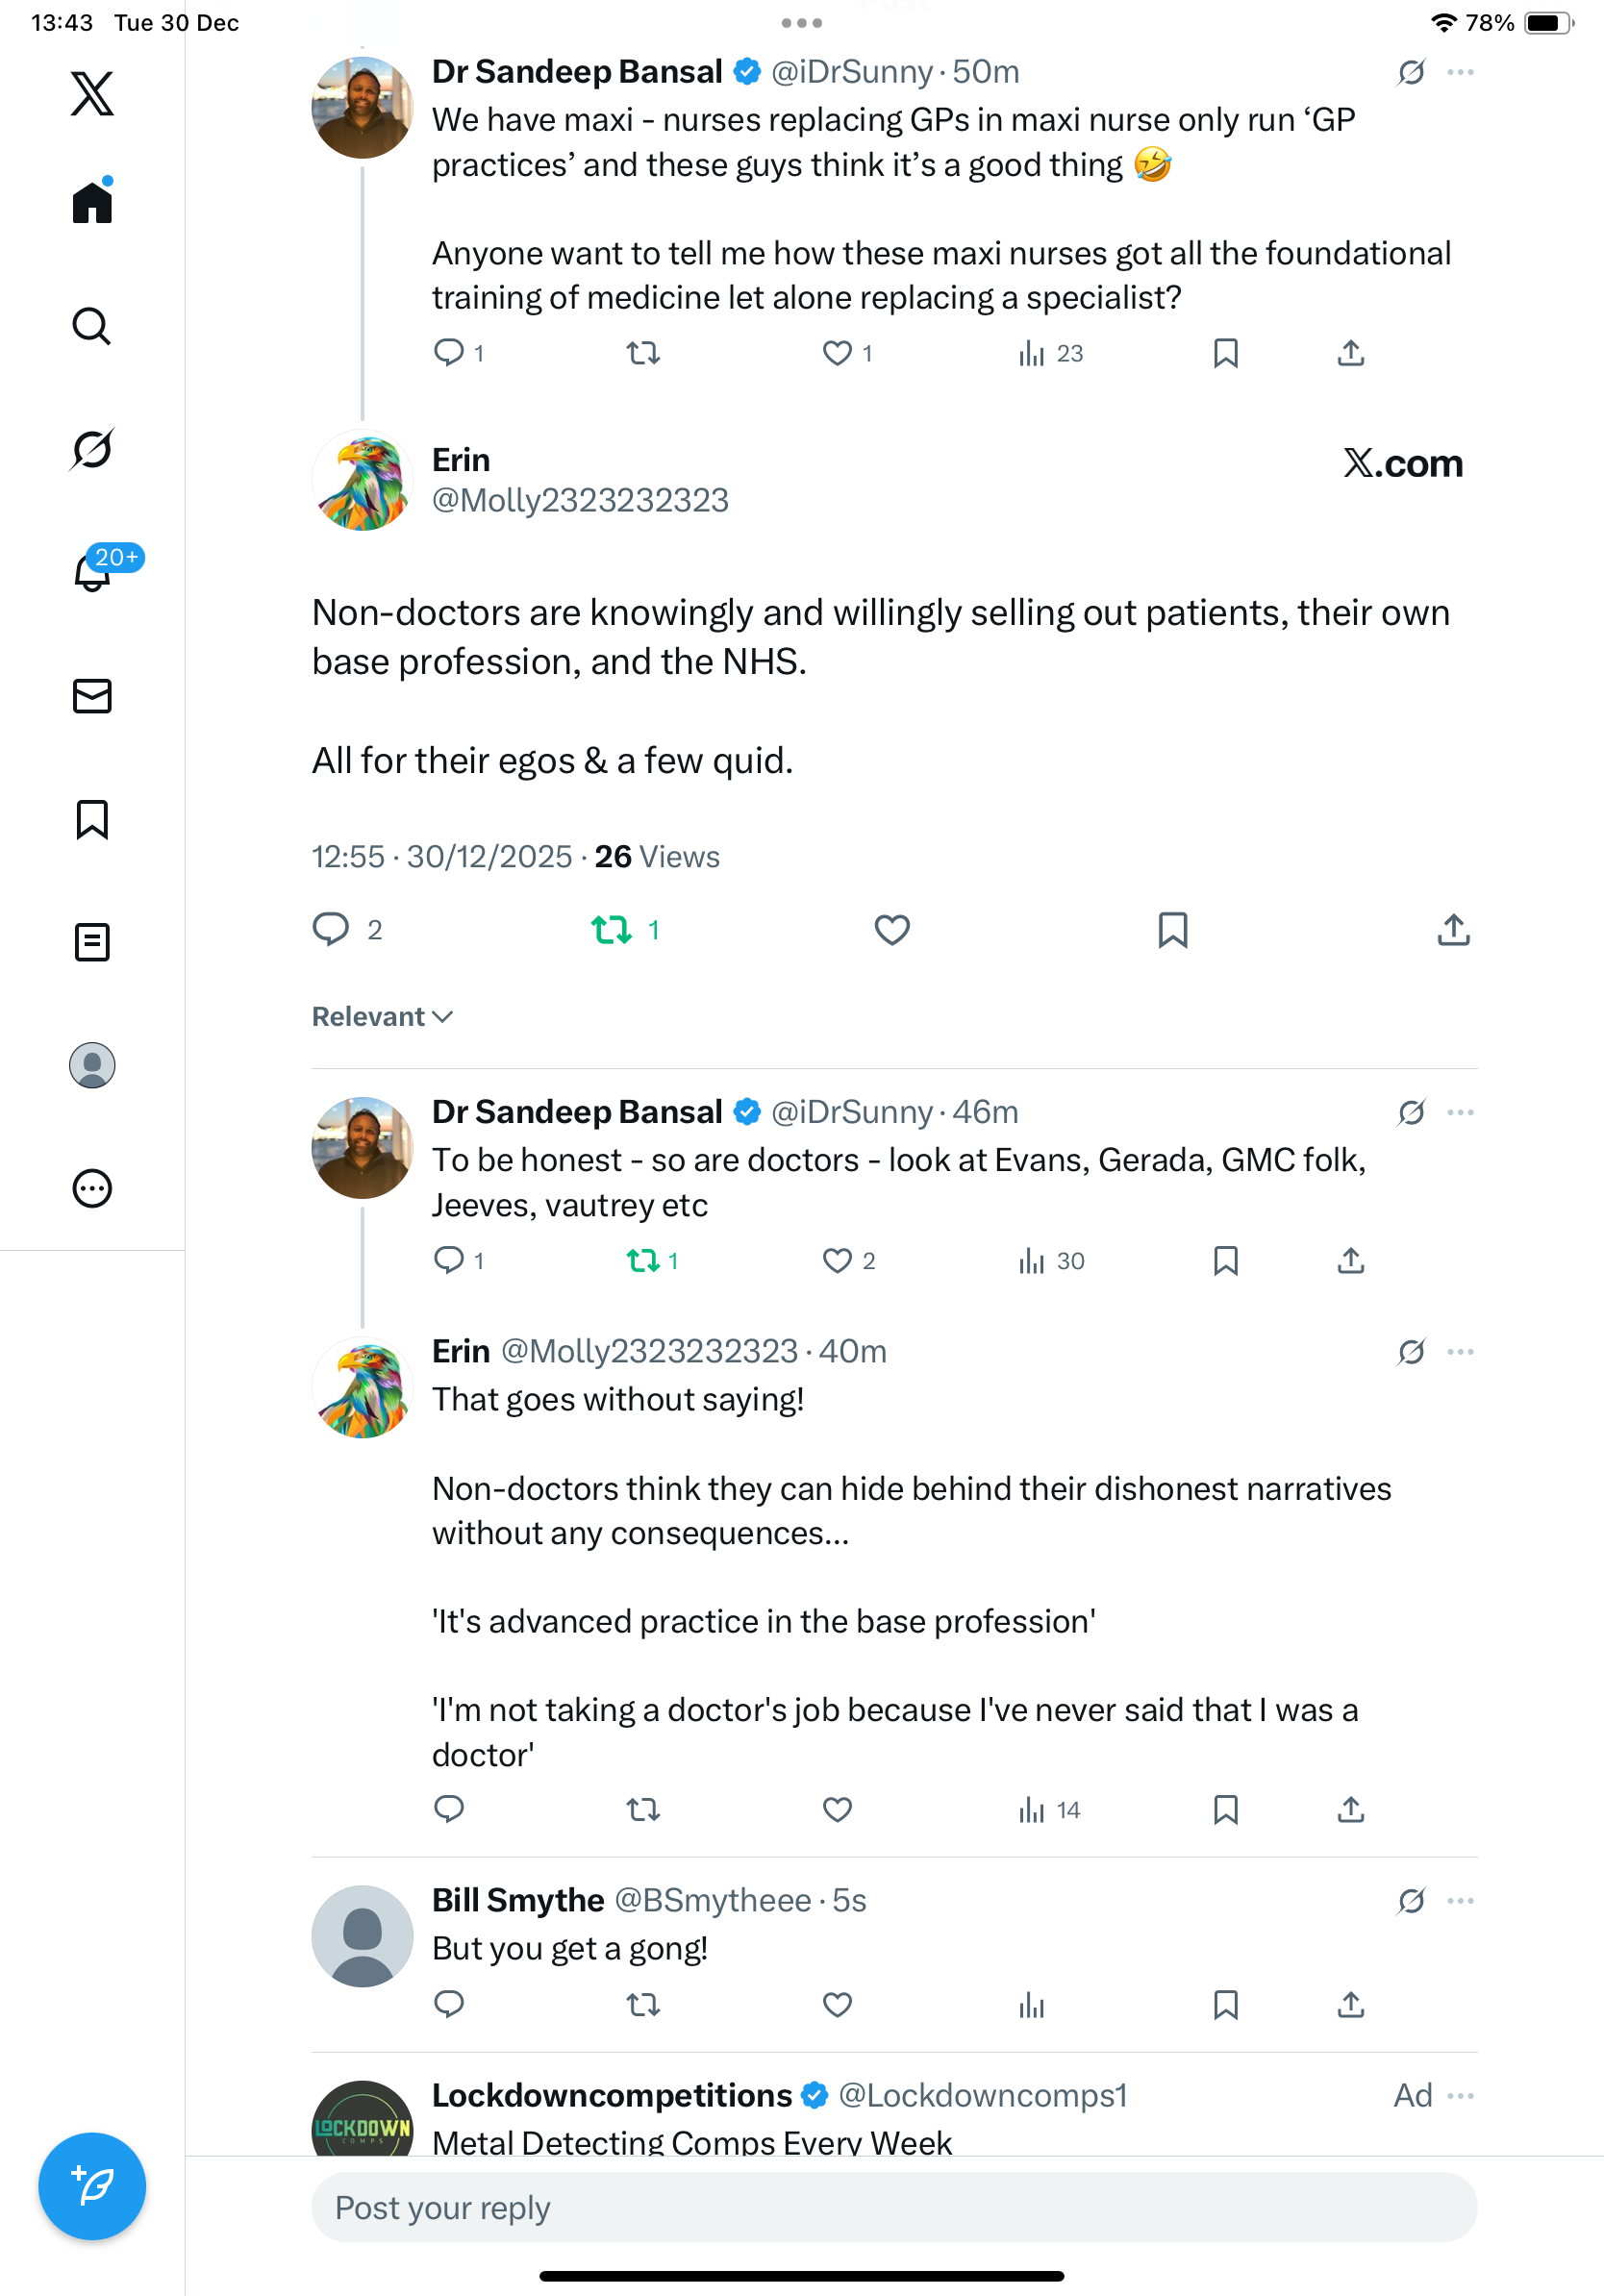Open more options on Bill Smythe's reply
The width and height of the screenshot is (1604, 2296).
tap(1460, 1900)
